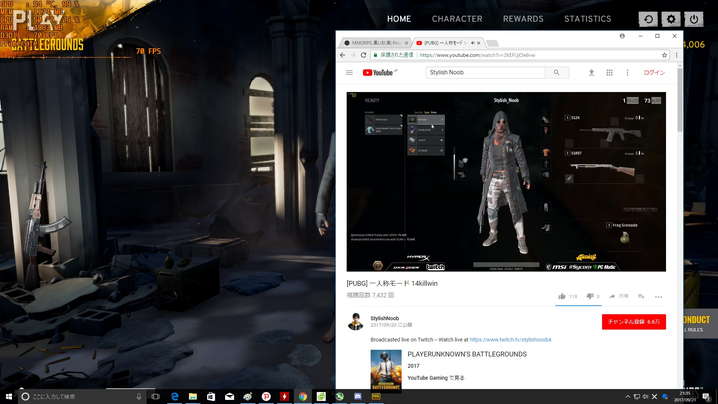Click the add-to-playlist icon under video
718x404 pixels.
pos(641,296)
